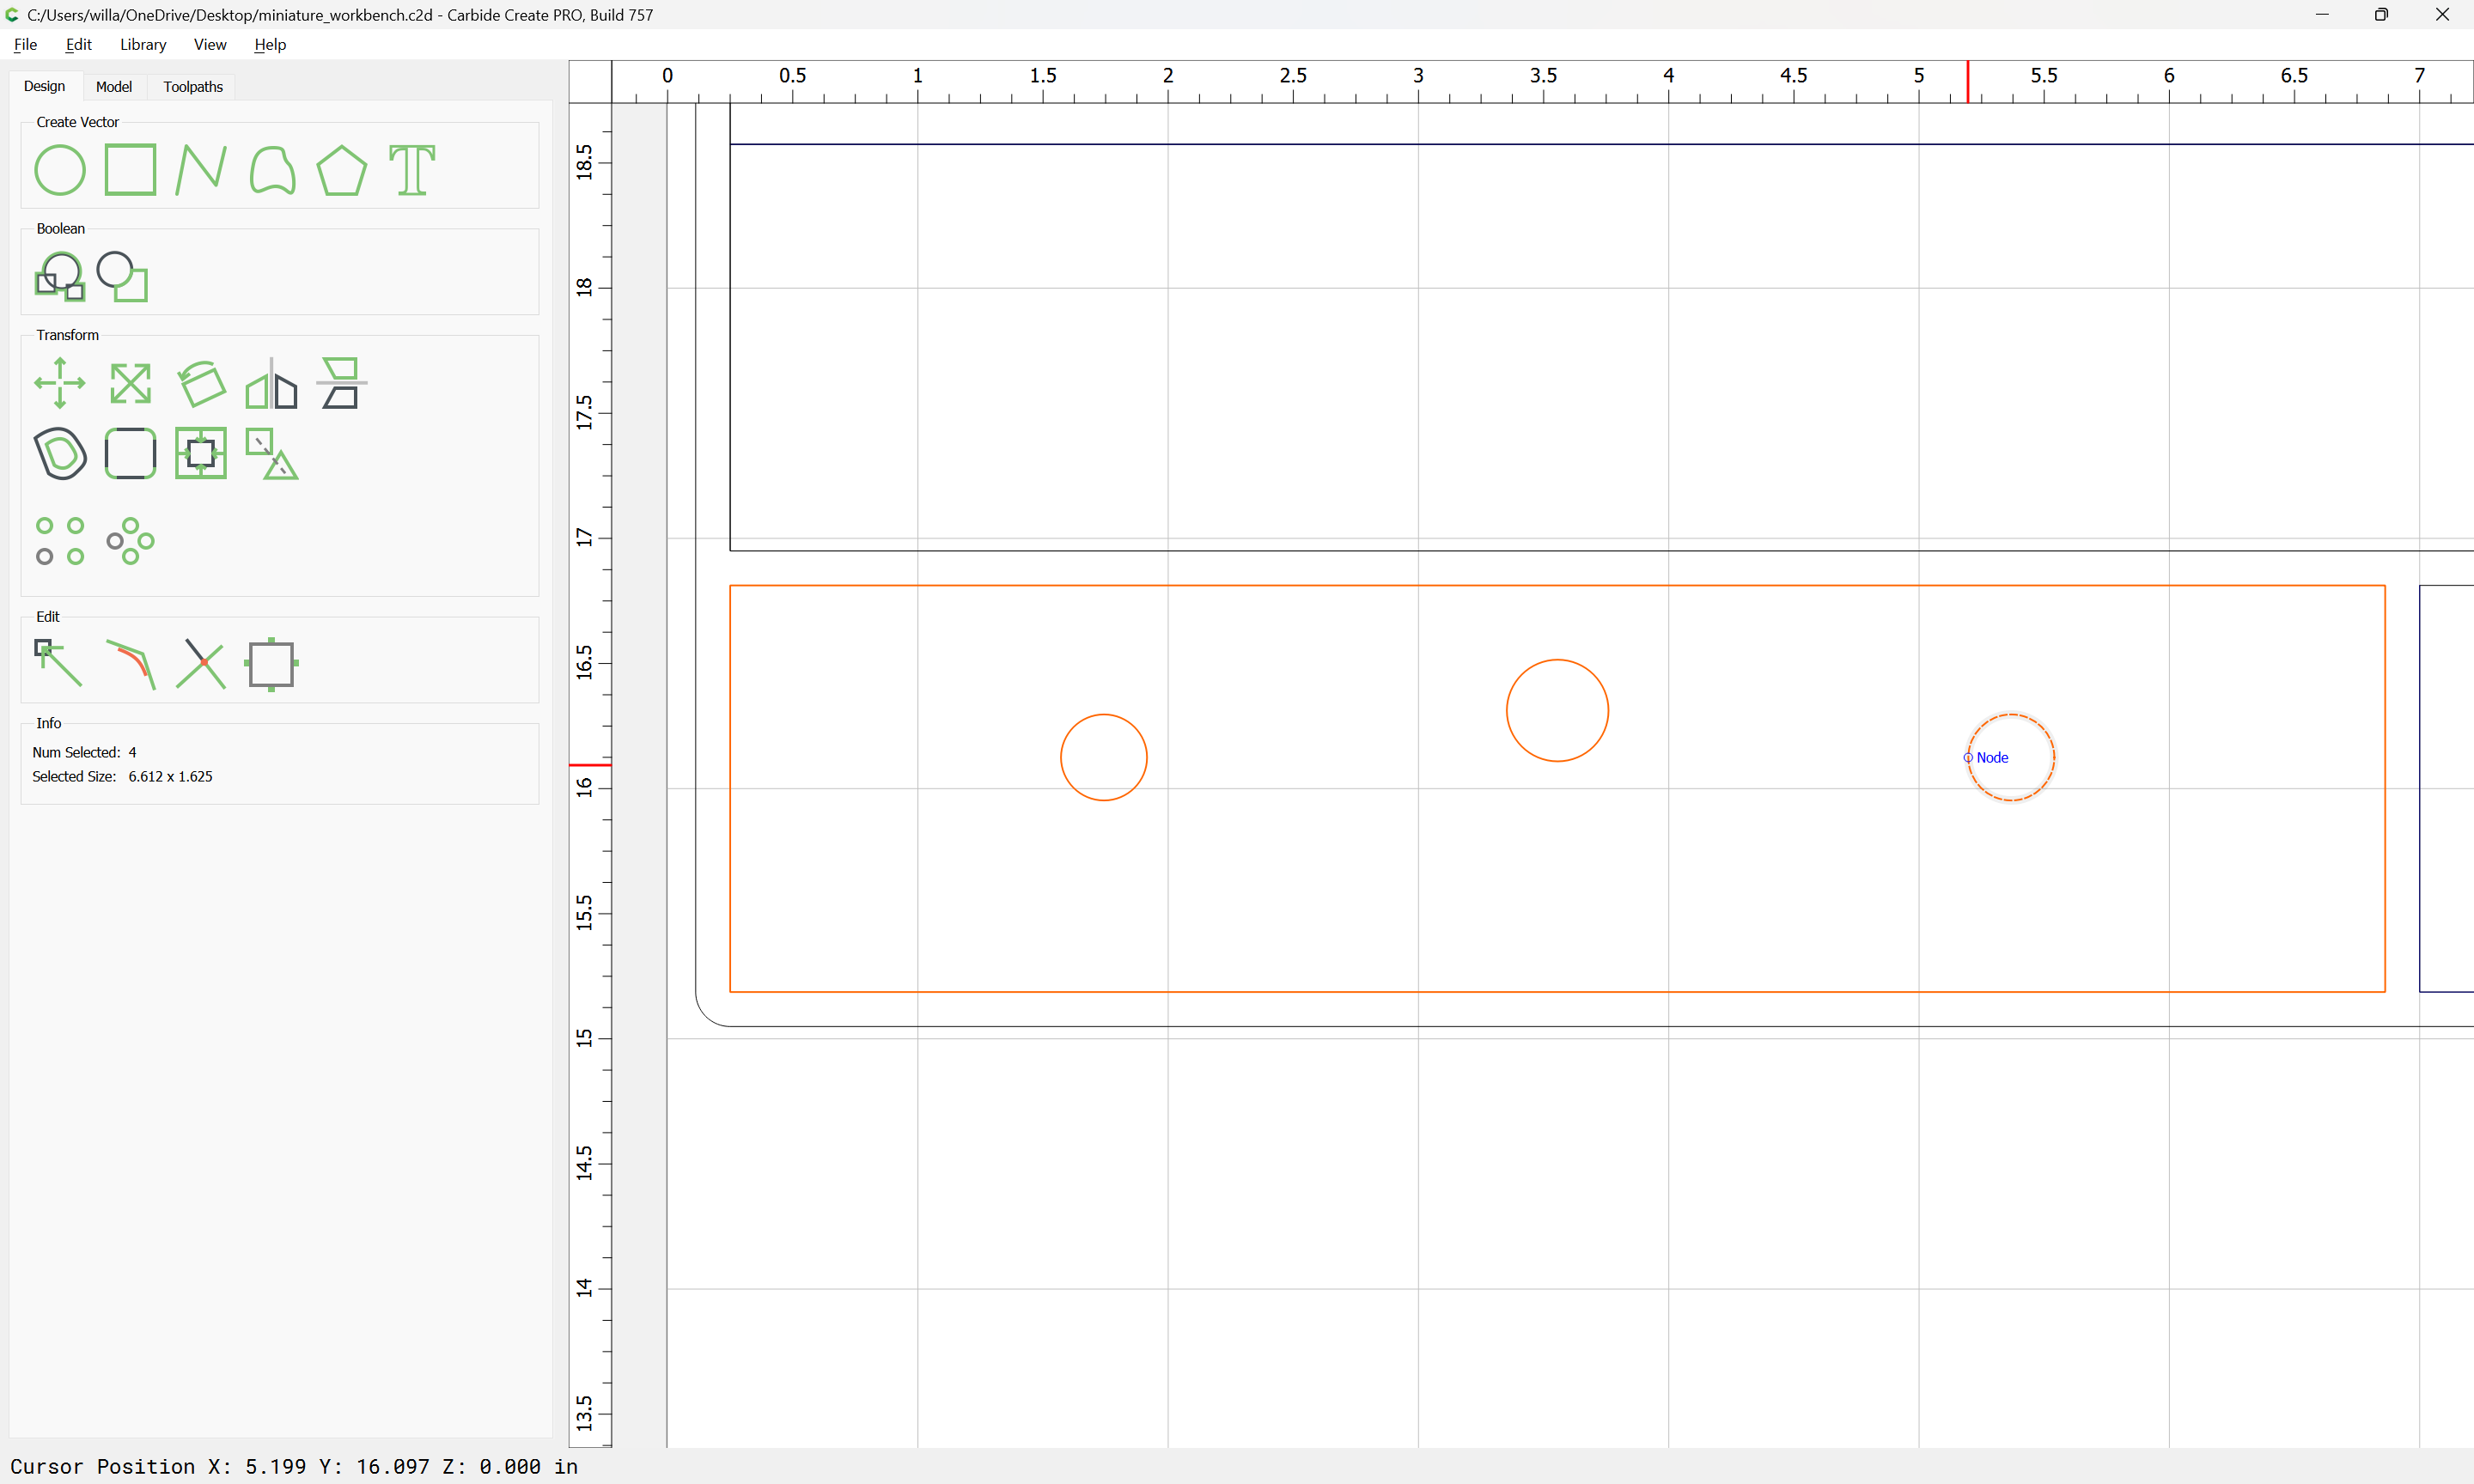The image size is (2474, 1484).
Task: Choose the Polyline drawing tool
Action: [200, 170]
